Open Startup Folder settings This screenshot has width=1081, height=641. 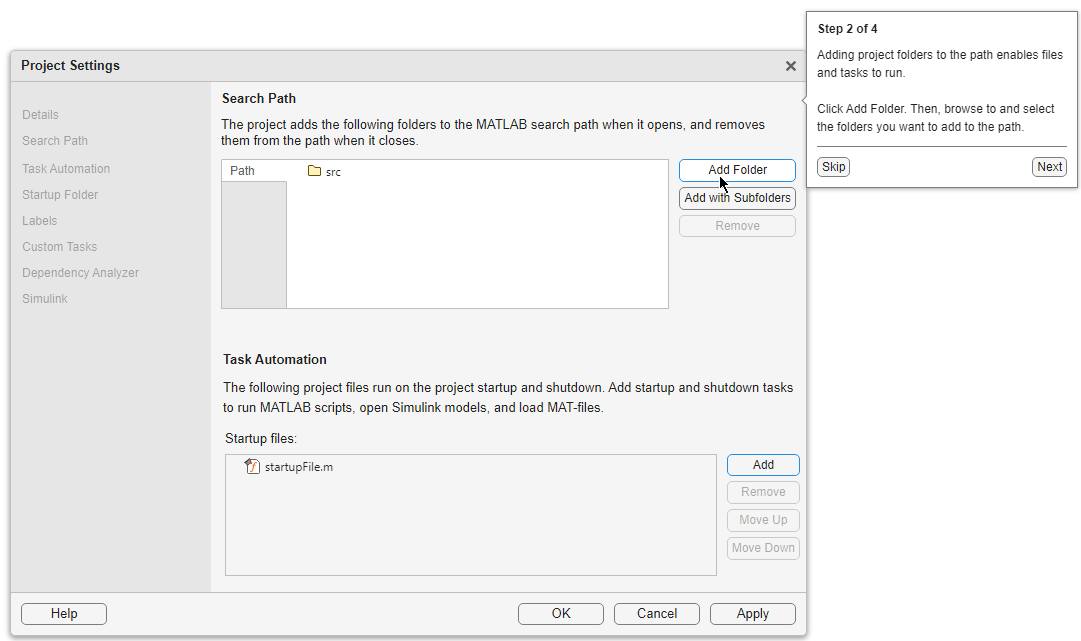point(60,195)
